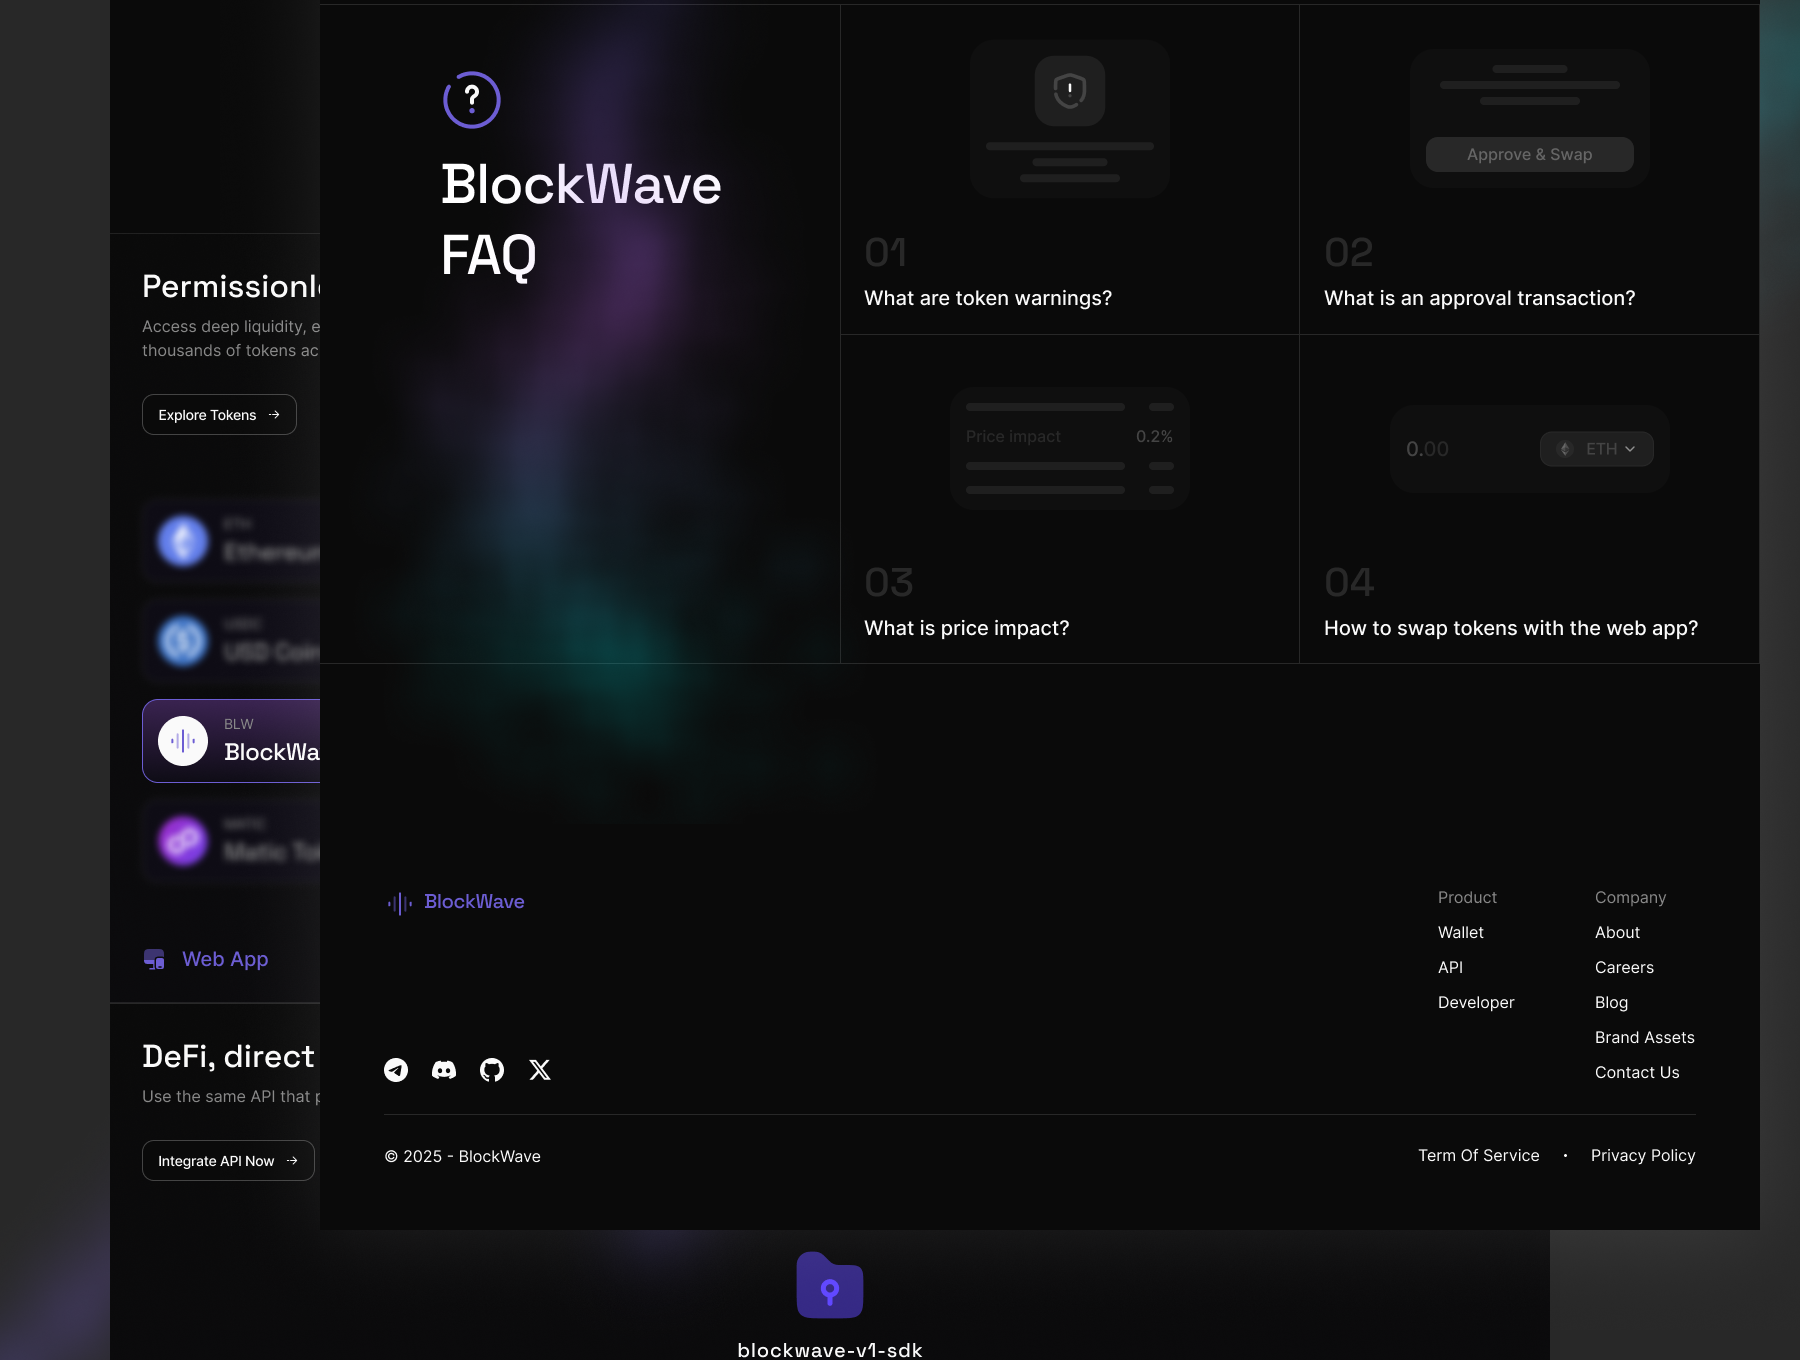
Task: Click the Ethereum token icon
Action: pos(183,541)
